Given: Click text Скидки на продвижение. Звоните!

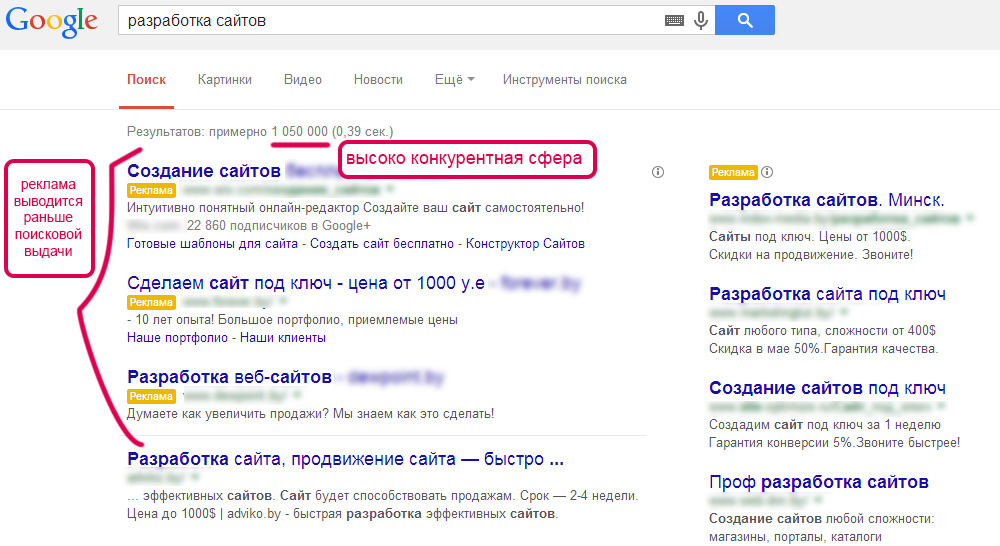Looking at the screenshot, I should [811, 255].
